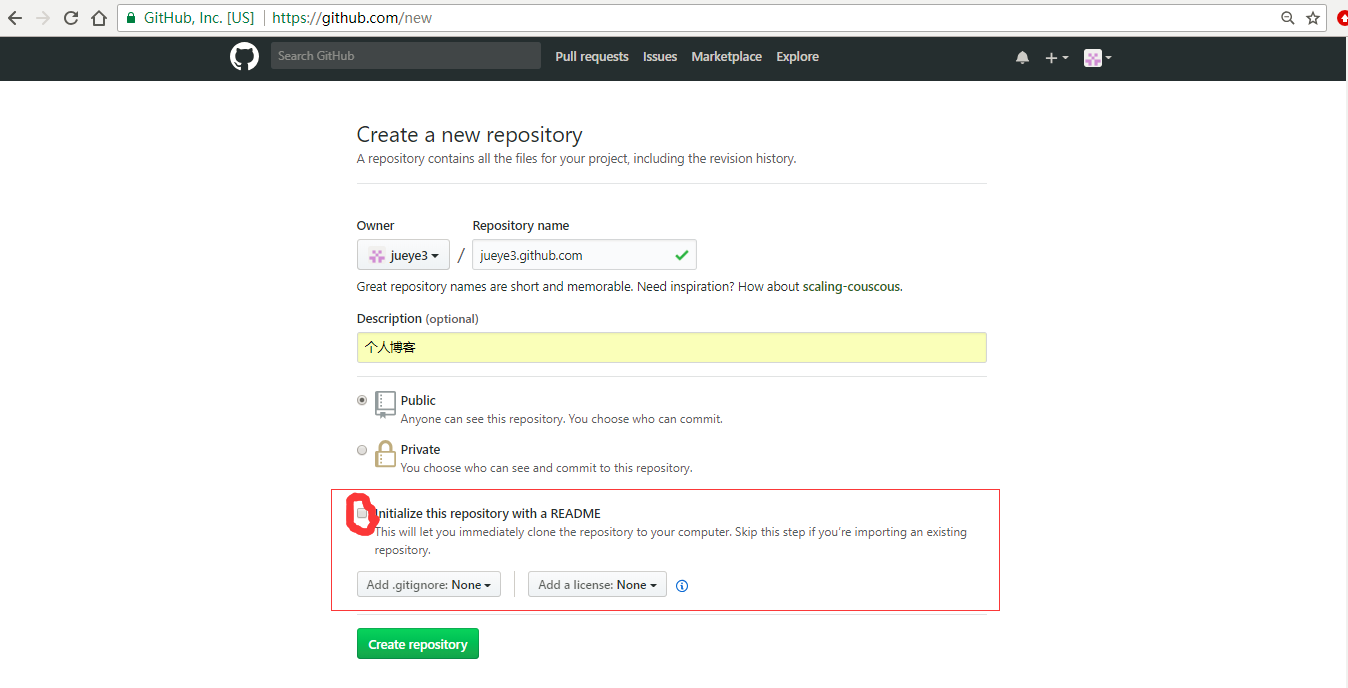This screenshot has height=688, width=1348.
Task: Bookmark this page with the star
Action: point(1313,18)
